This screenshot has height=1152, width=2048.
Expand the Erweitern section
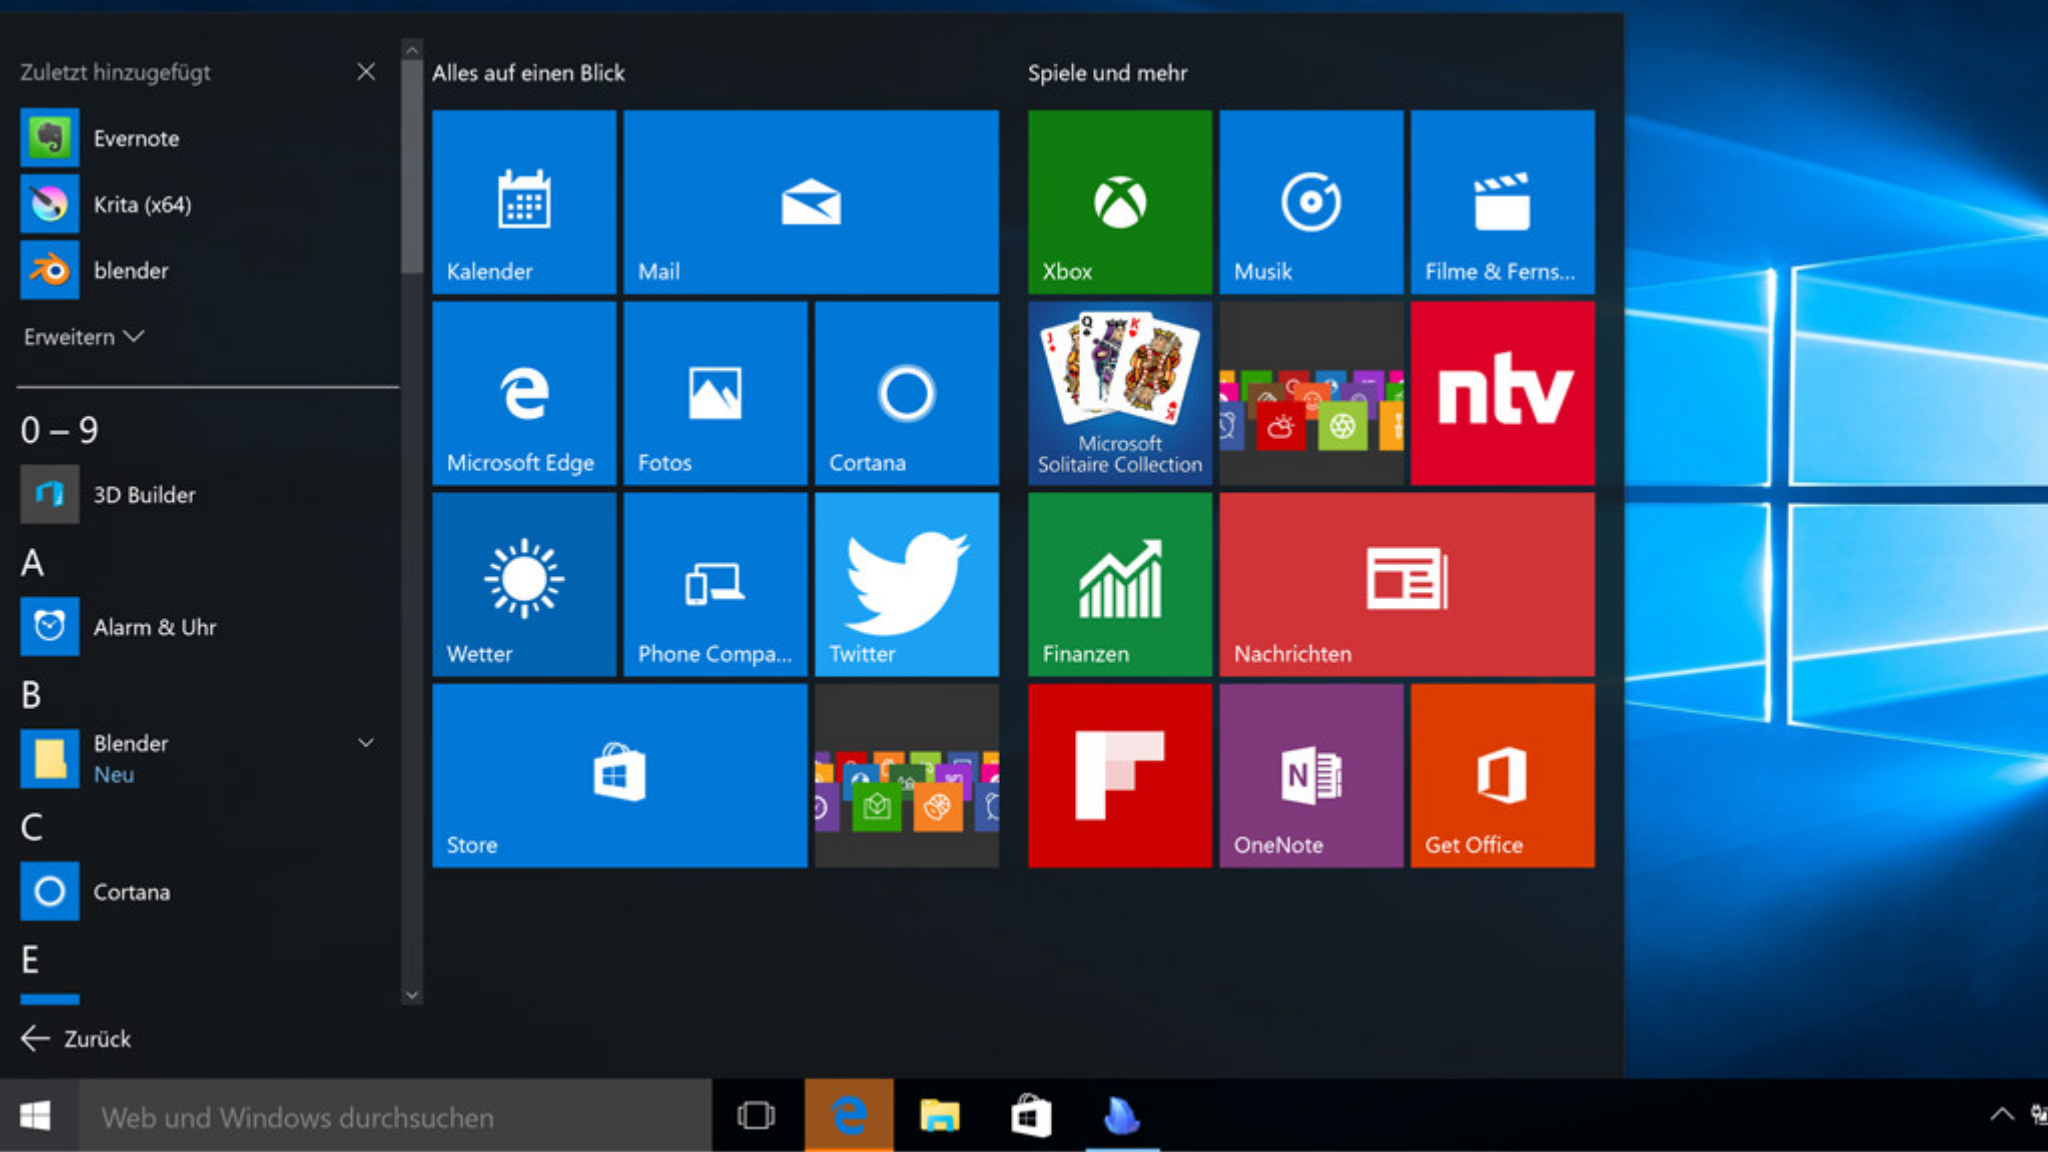82,336
